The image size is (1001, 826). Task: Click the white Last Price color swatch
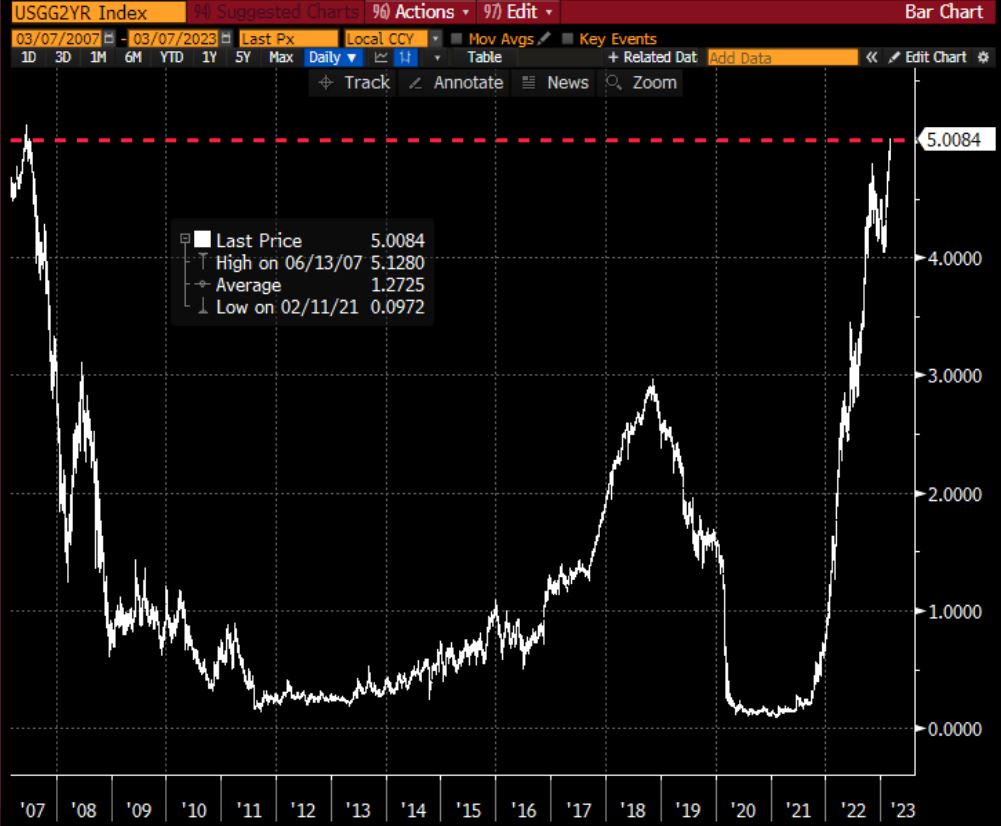[x=202, y=239]
